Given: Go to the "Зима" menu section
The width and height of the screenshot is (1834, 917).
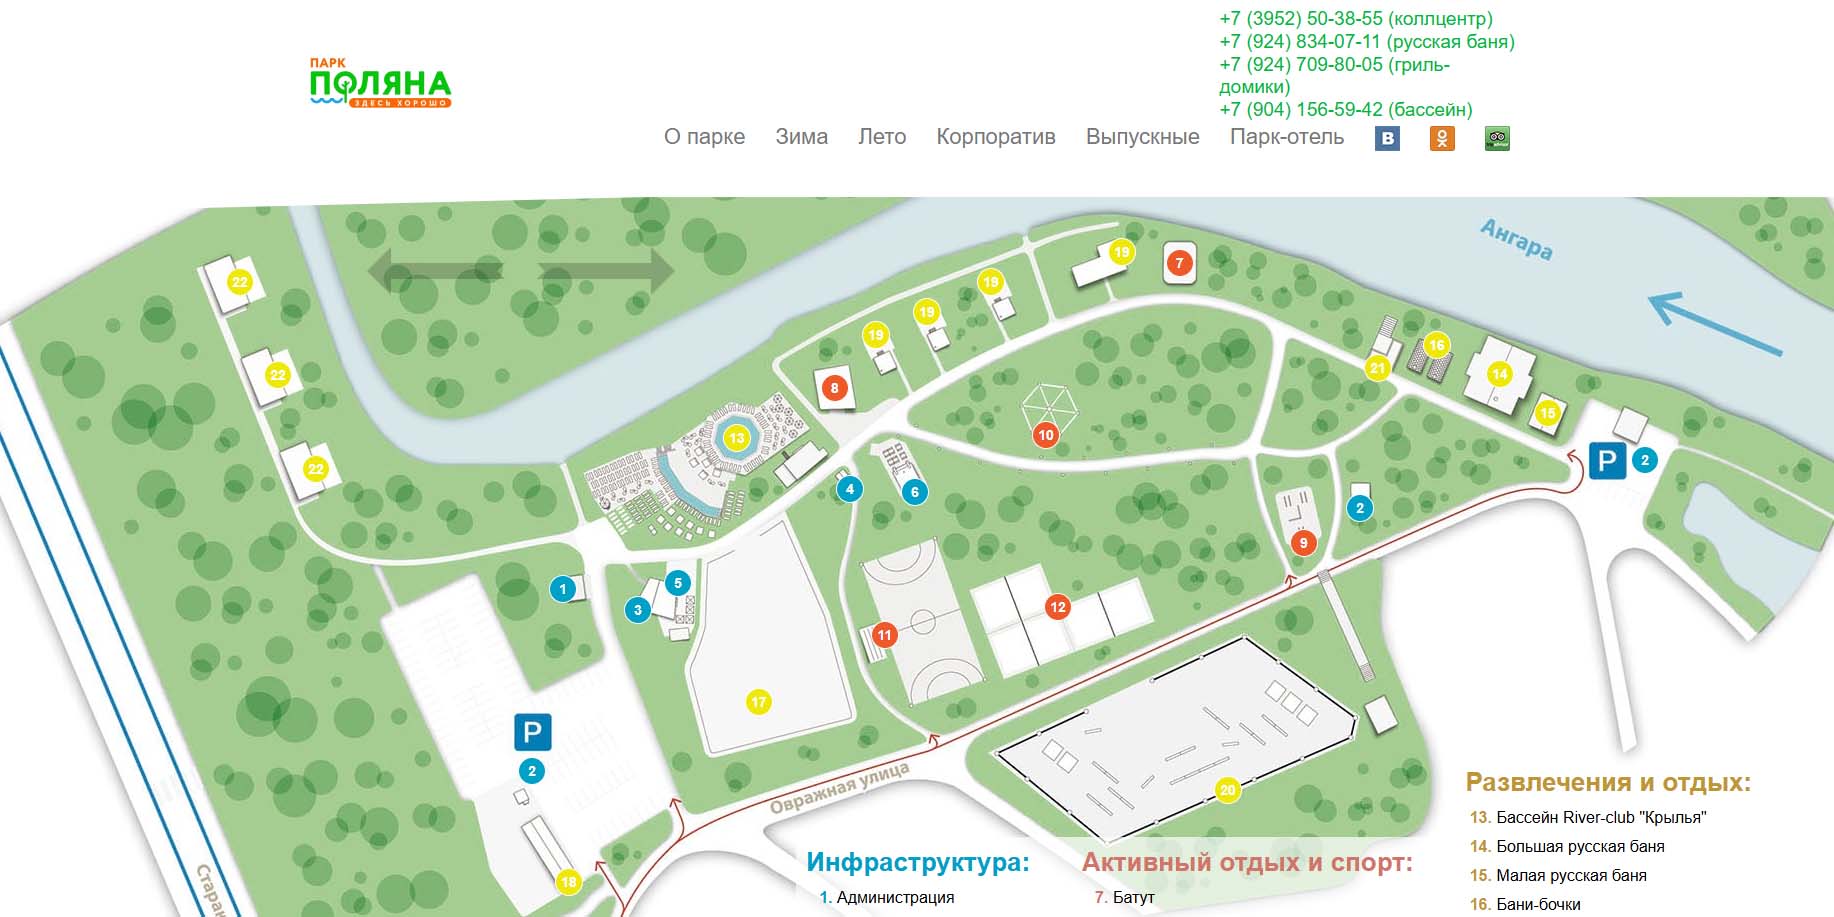Looking at the screenshot, I should 801,137.
